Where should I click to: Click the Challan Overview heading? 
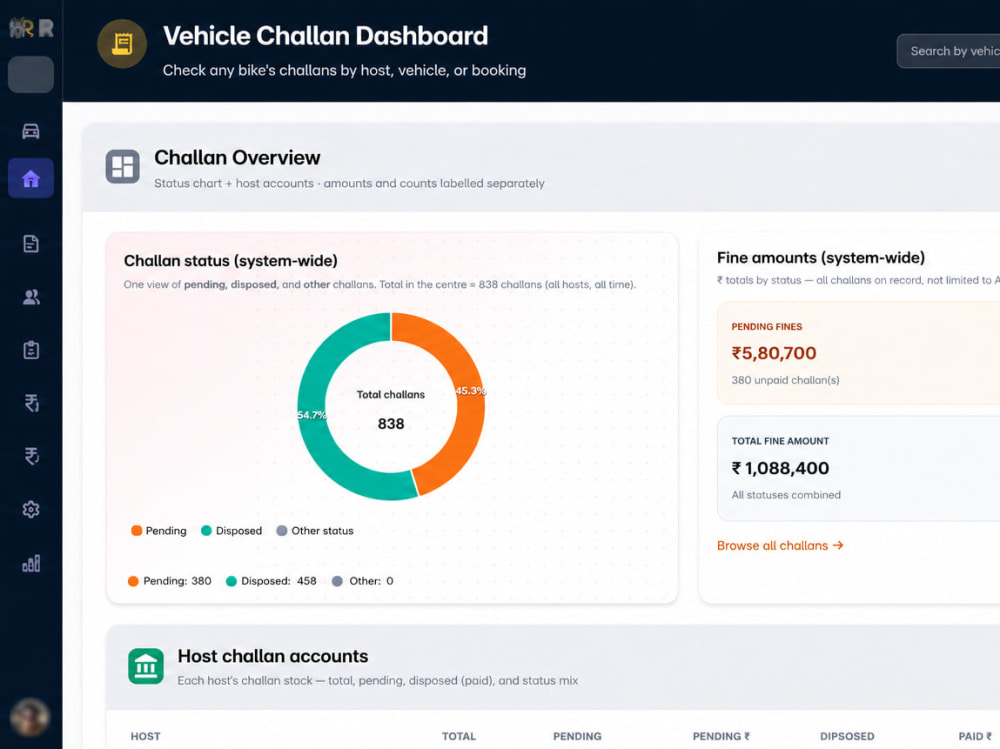tap(237, 158)
